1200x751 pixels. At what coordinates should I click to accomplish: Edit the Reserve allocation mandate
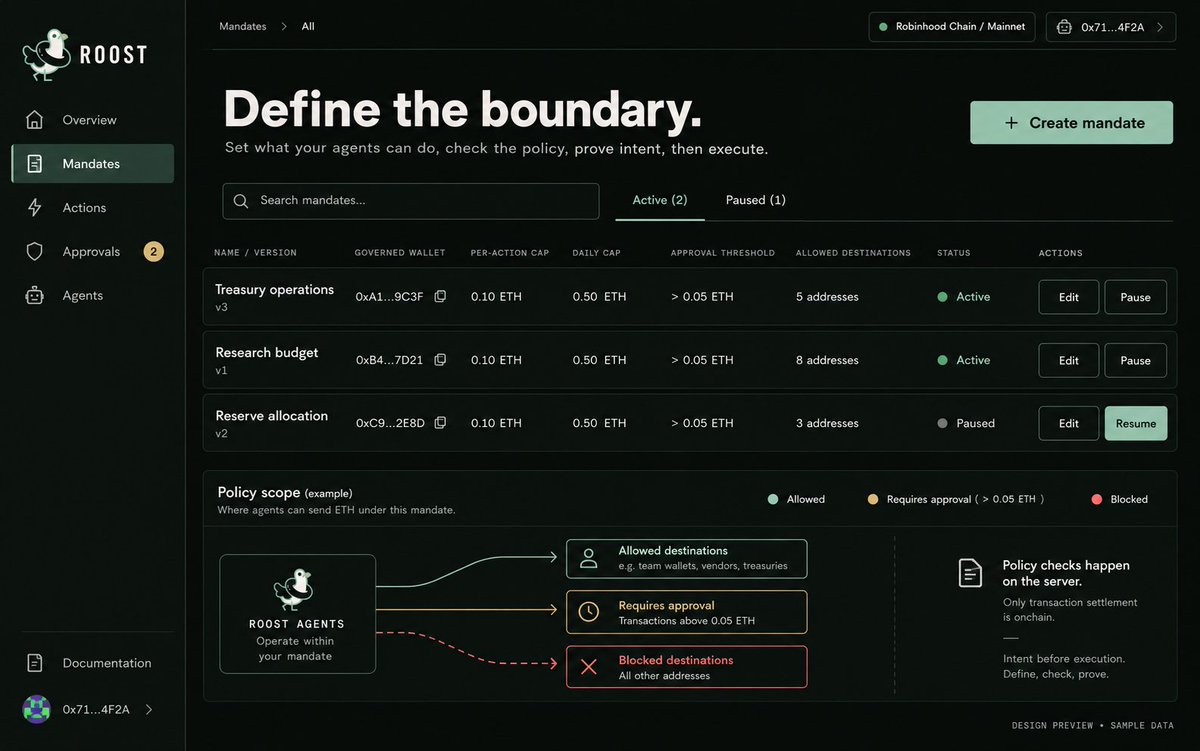[x=1068, y=423]
